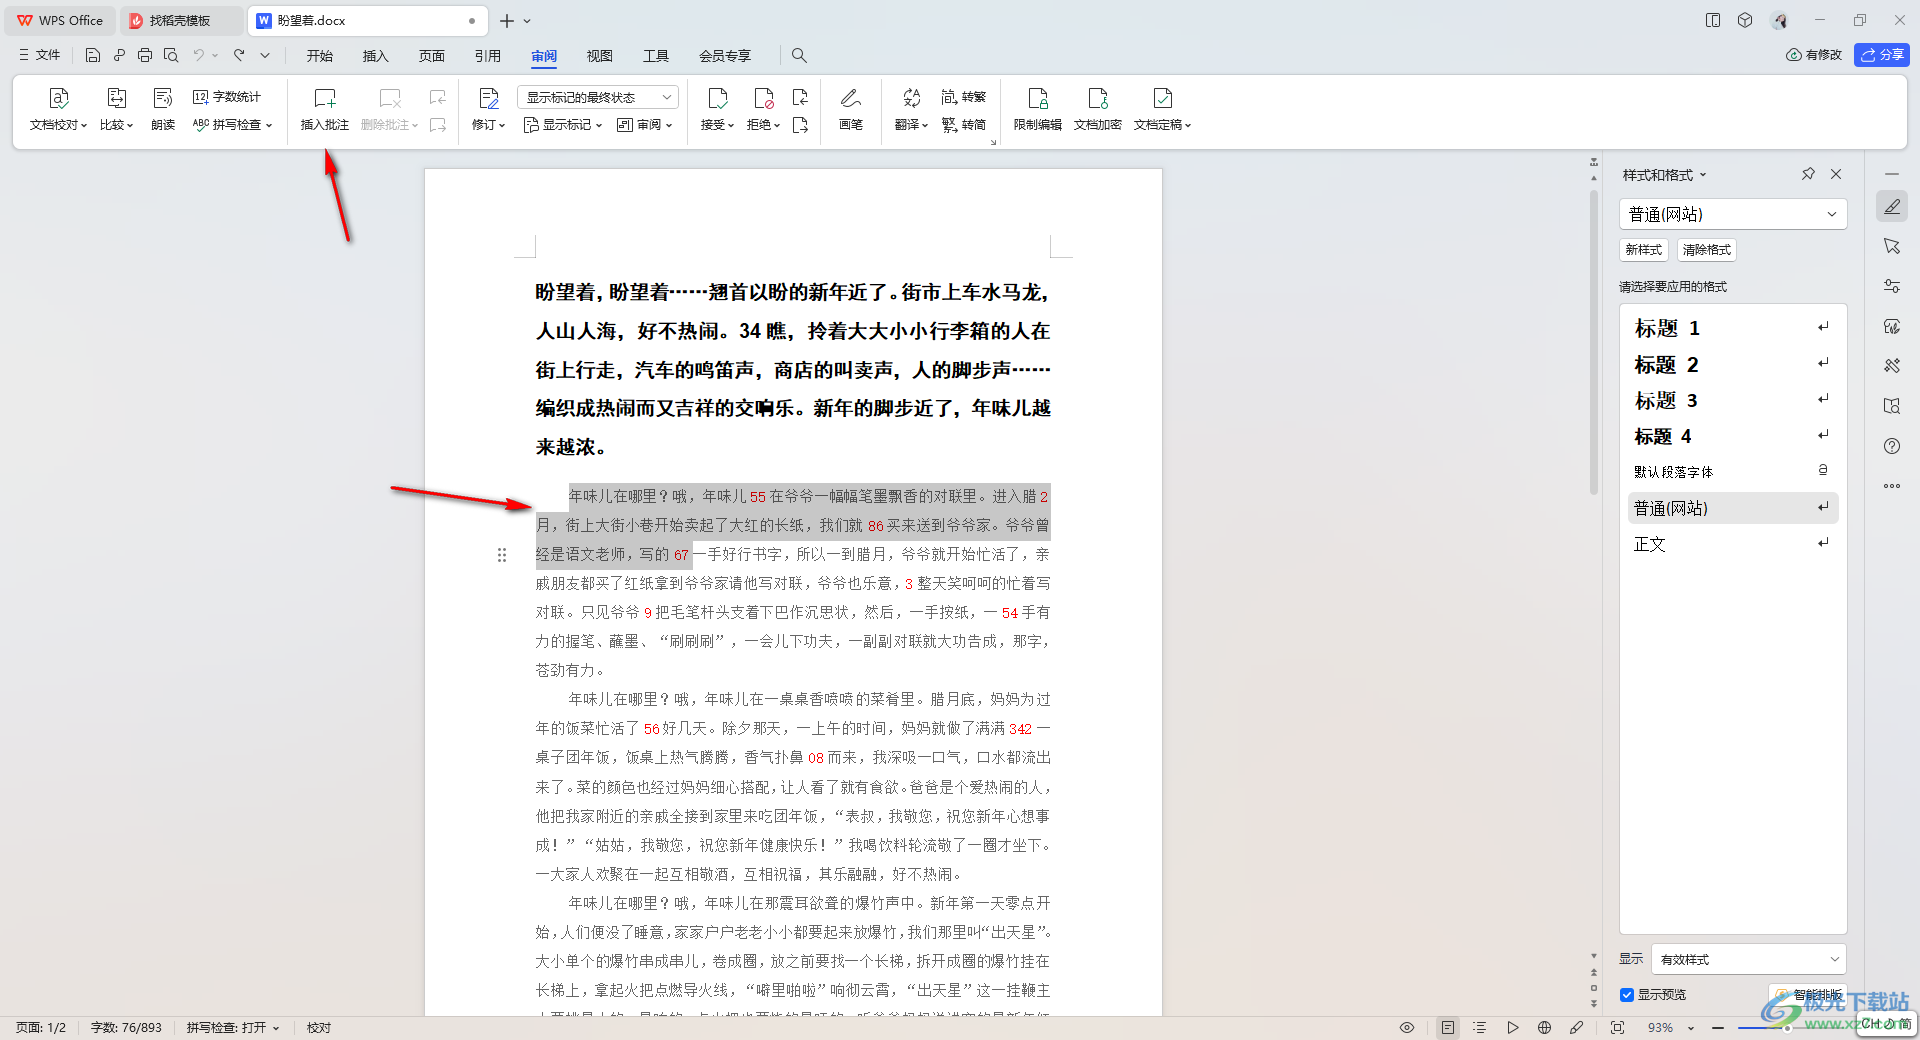1920x1040 pixels.
Task: Switch to web layout globe view
Action: click(x=1544, y=1027)
